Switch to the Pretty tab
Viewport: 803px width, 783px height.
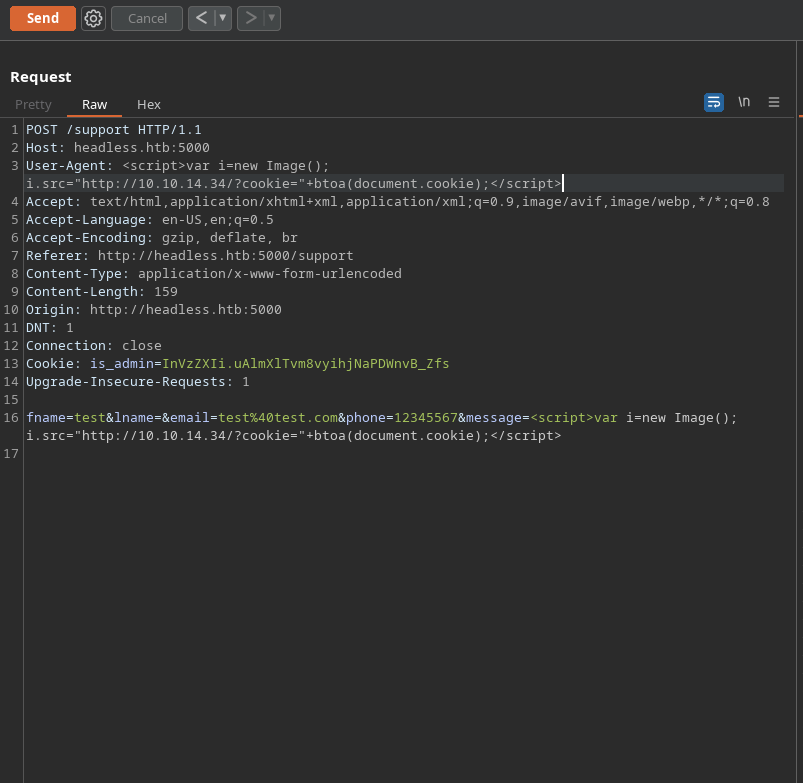(x=33, y=104)
